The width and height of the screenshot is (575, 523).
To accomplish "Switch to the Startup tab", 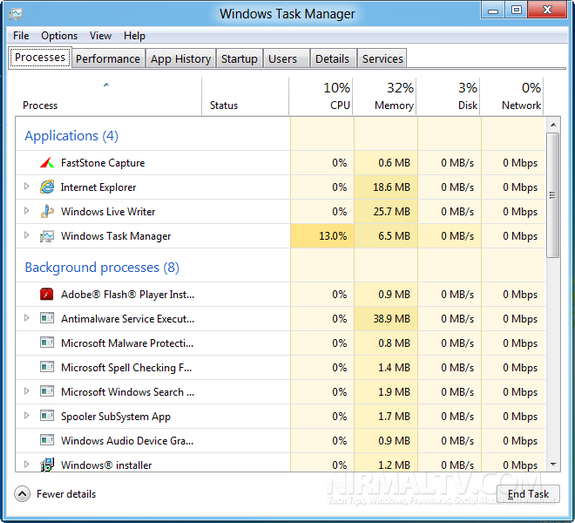I will pos(239,59).
